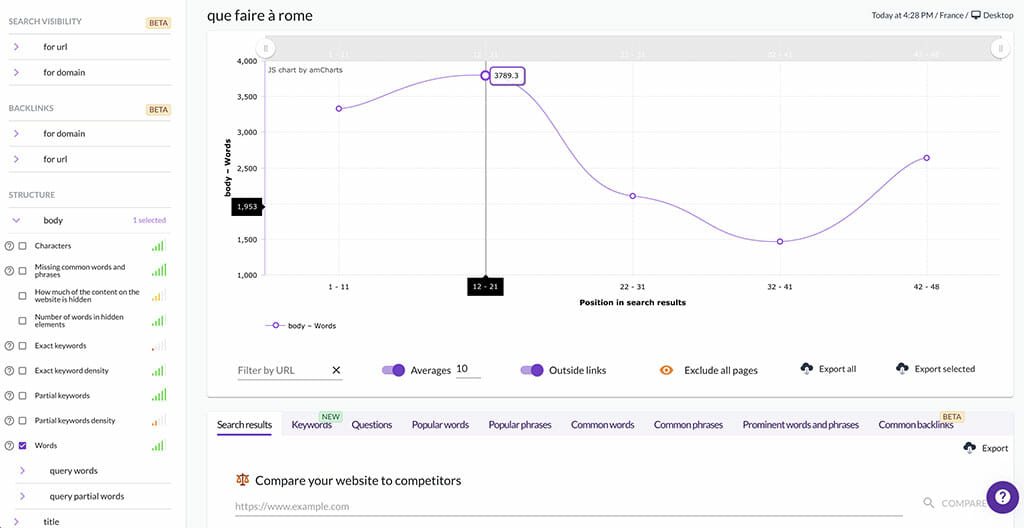The image size is (1024, 528).
Task: Toggle the Outside links switch
Action: pos(532,370)
